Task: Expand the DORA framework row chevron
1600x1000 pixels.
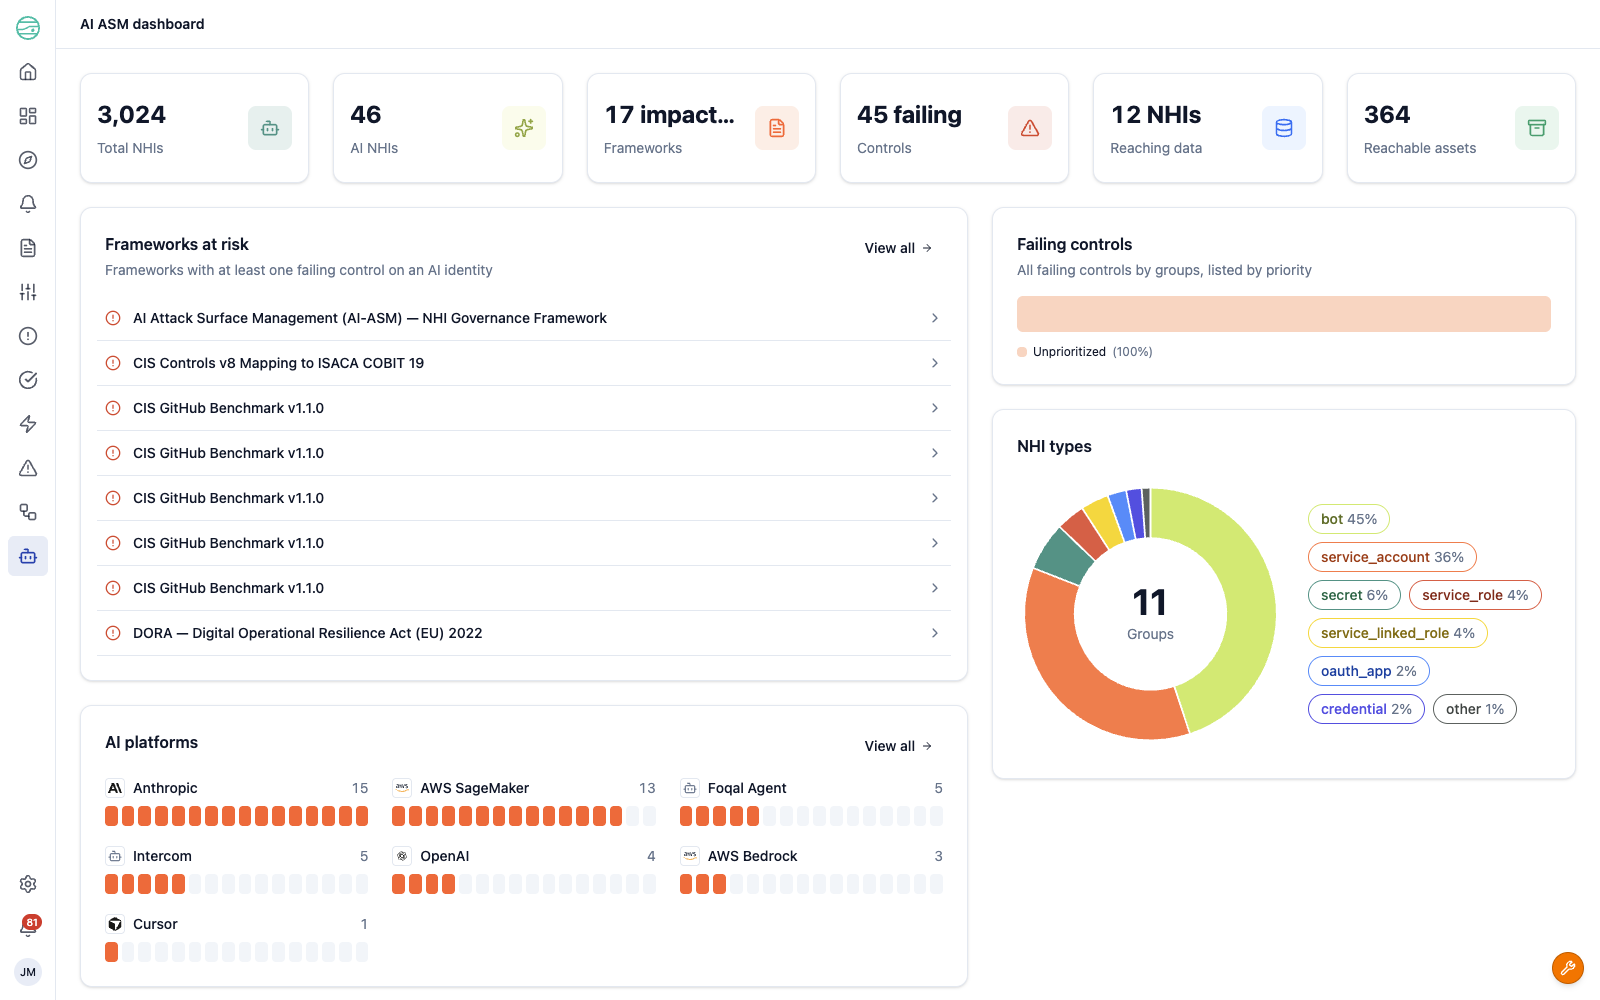Action: [x=935, y=633]
